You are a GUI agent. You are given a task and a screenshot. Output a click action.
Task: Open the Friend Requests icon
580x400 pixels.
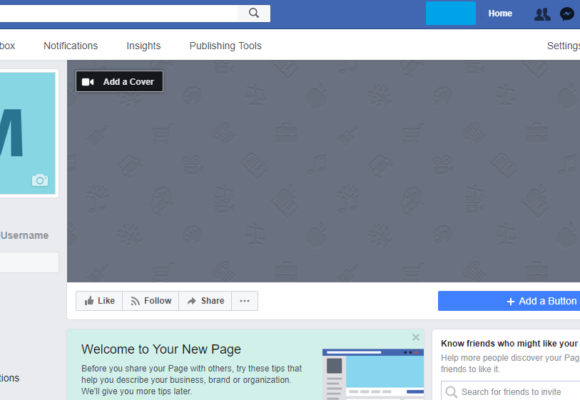tap(542, 14)
